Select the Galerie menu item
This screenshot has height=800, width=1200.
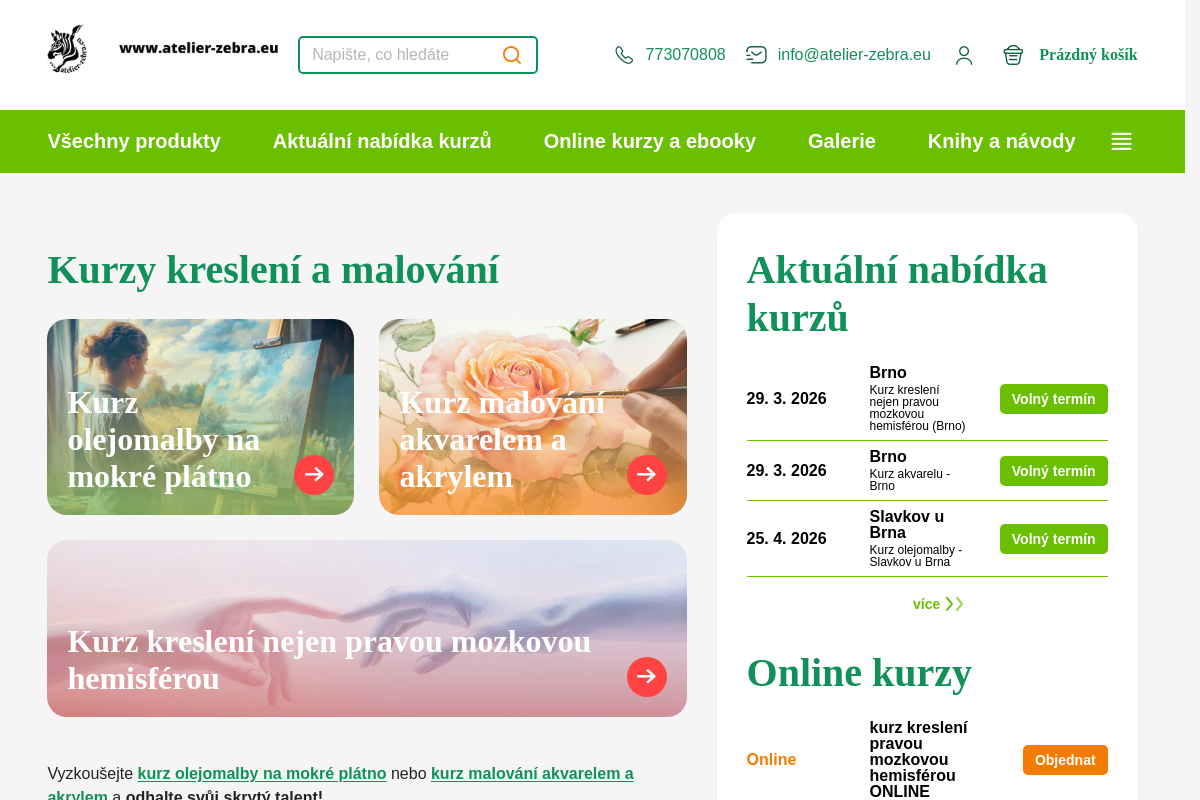[x=842, y=141]
